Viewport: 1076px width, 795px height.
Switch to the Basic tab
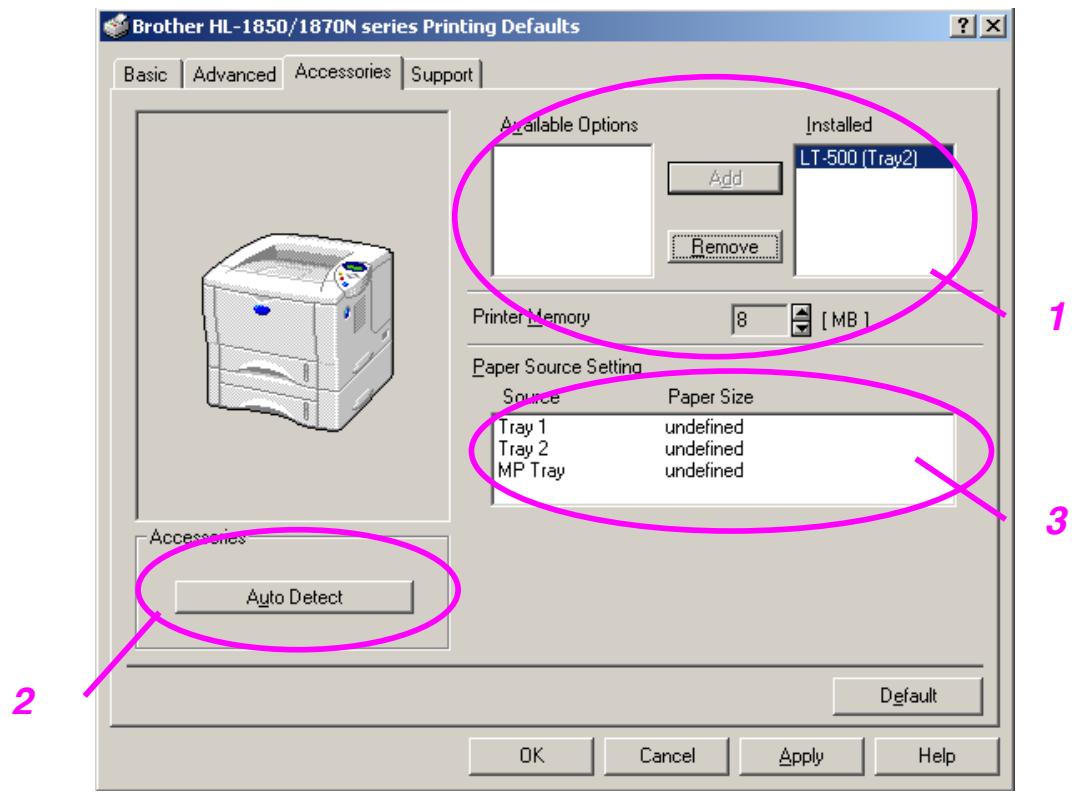click(146, 74)
